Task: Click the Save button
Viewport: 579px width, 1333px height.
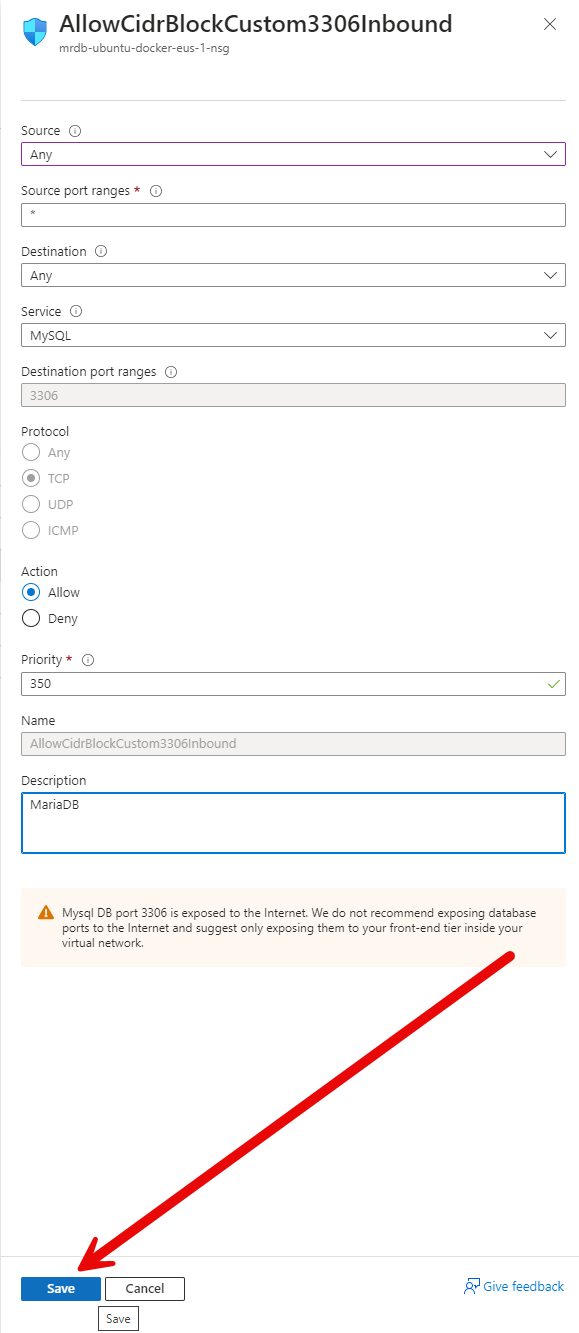Action: click(61, 1288)
